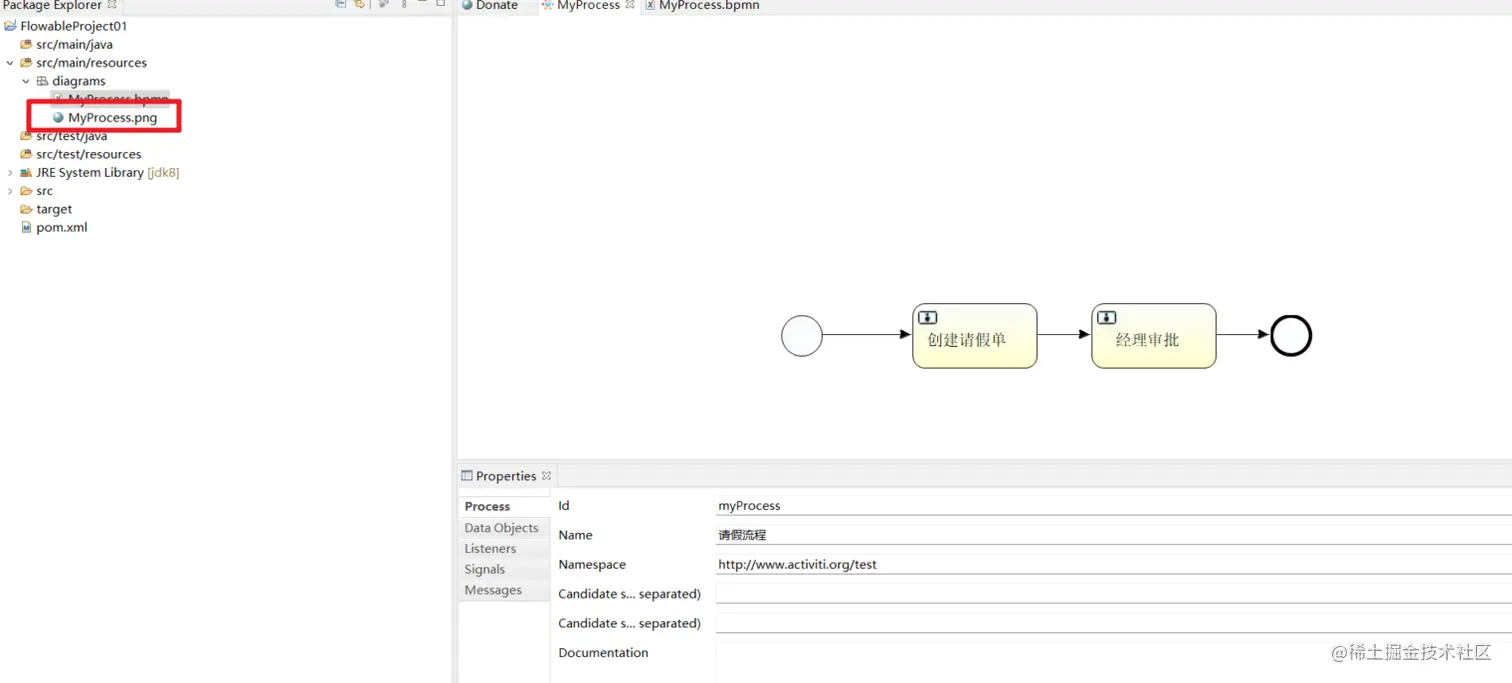
Task: Click the empty field above Documentation
Action: (x=1113, y=623)
